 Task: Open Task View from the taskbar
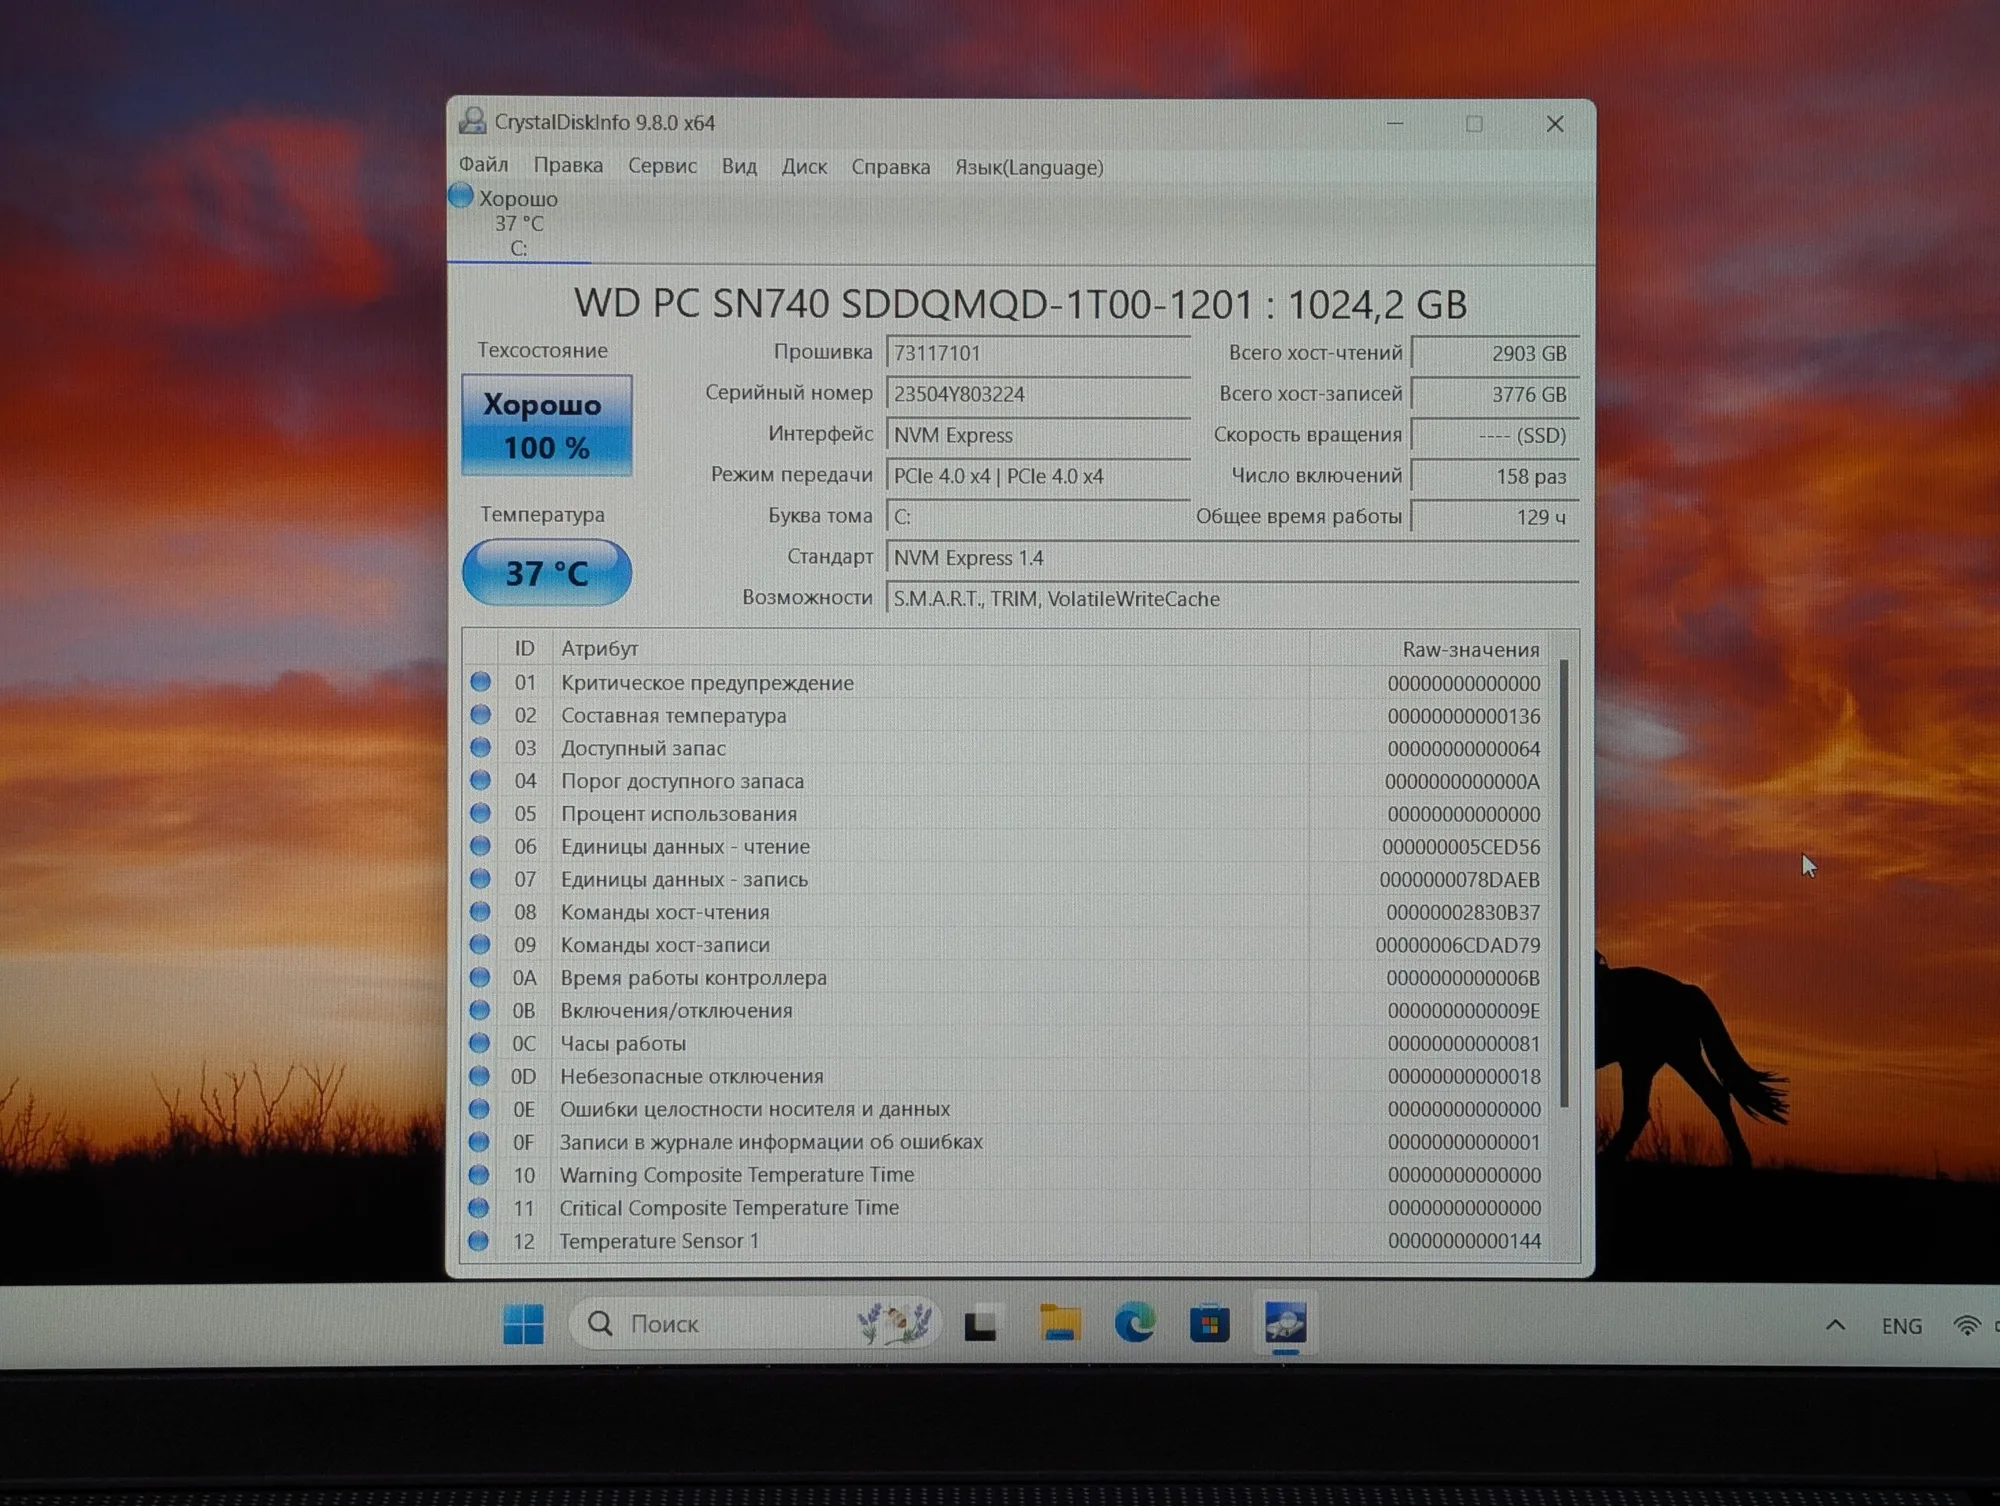(980, 1326)
